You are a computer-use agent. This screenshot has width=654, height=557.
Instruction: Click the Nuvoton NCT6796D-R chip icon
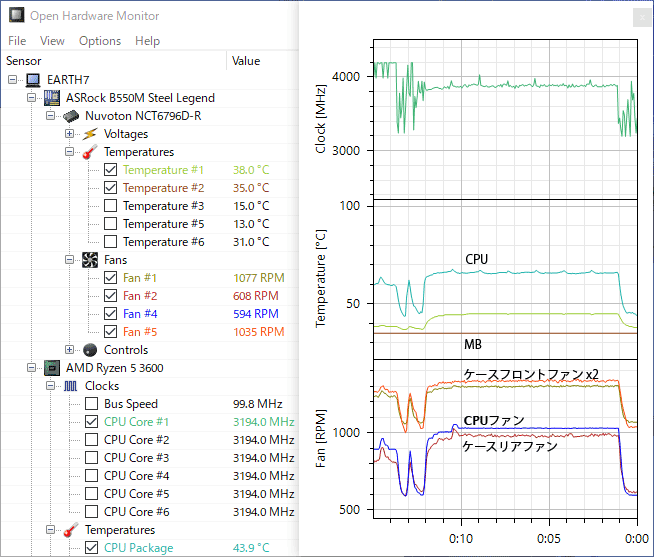pos(71,116)
